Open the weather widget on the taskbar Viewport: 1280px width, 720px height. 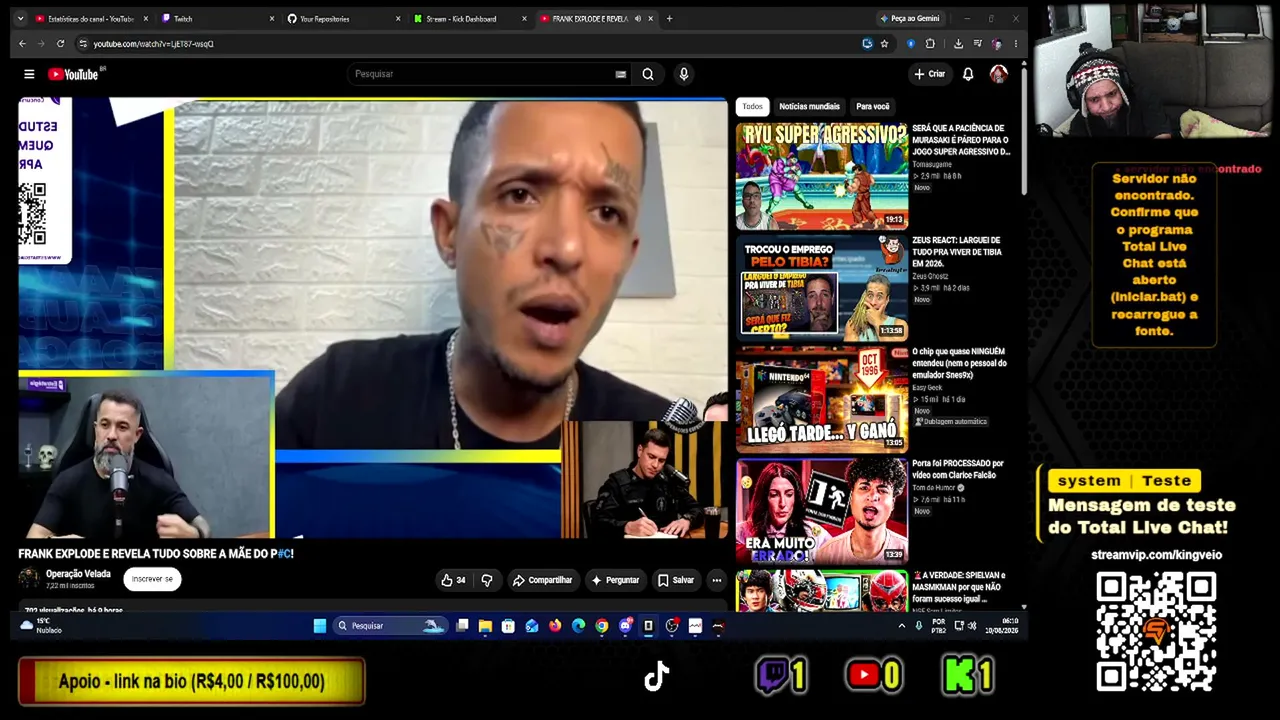coord(41,626)
